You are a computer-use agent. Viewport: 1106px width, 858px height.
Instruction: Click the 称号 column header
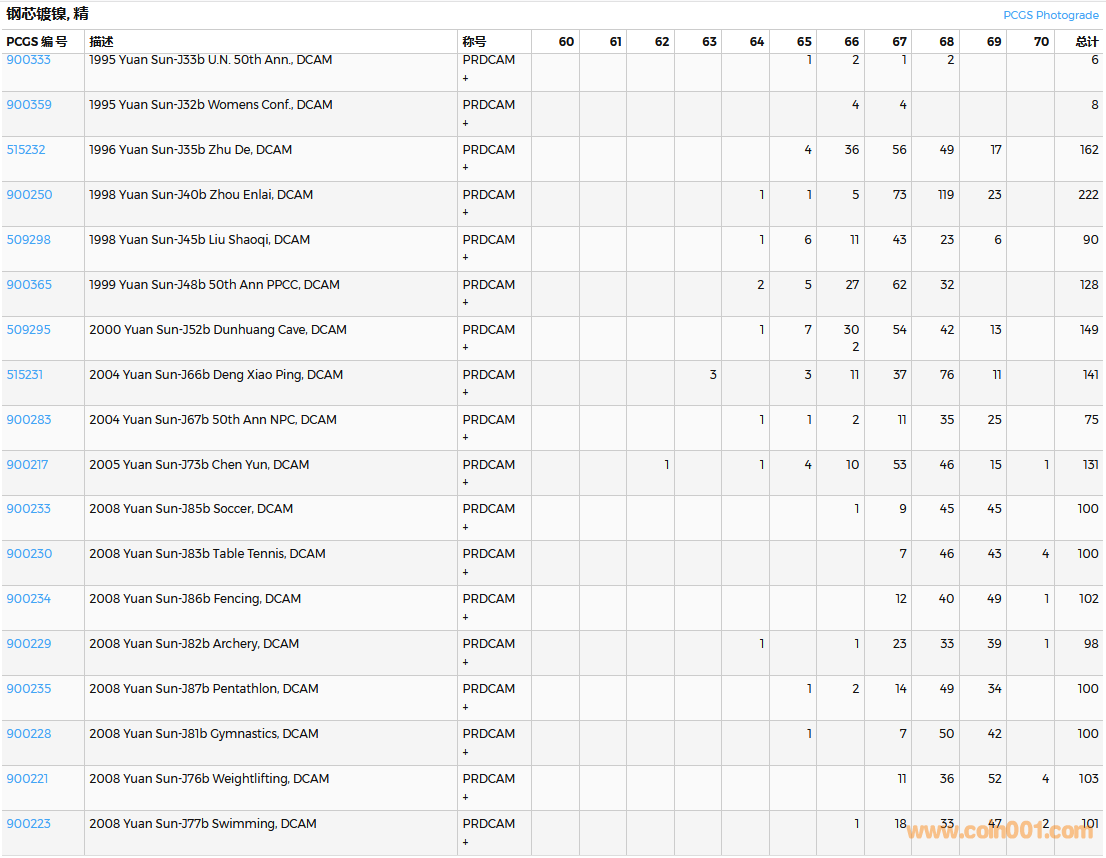click(474, 42)
